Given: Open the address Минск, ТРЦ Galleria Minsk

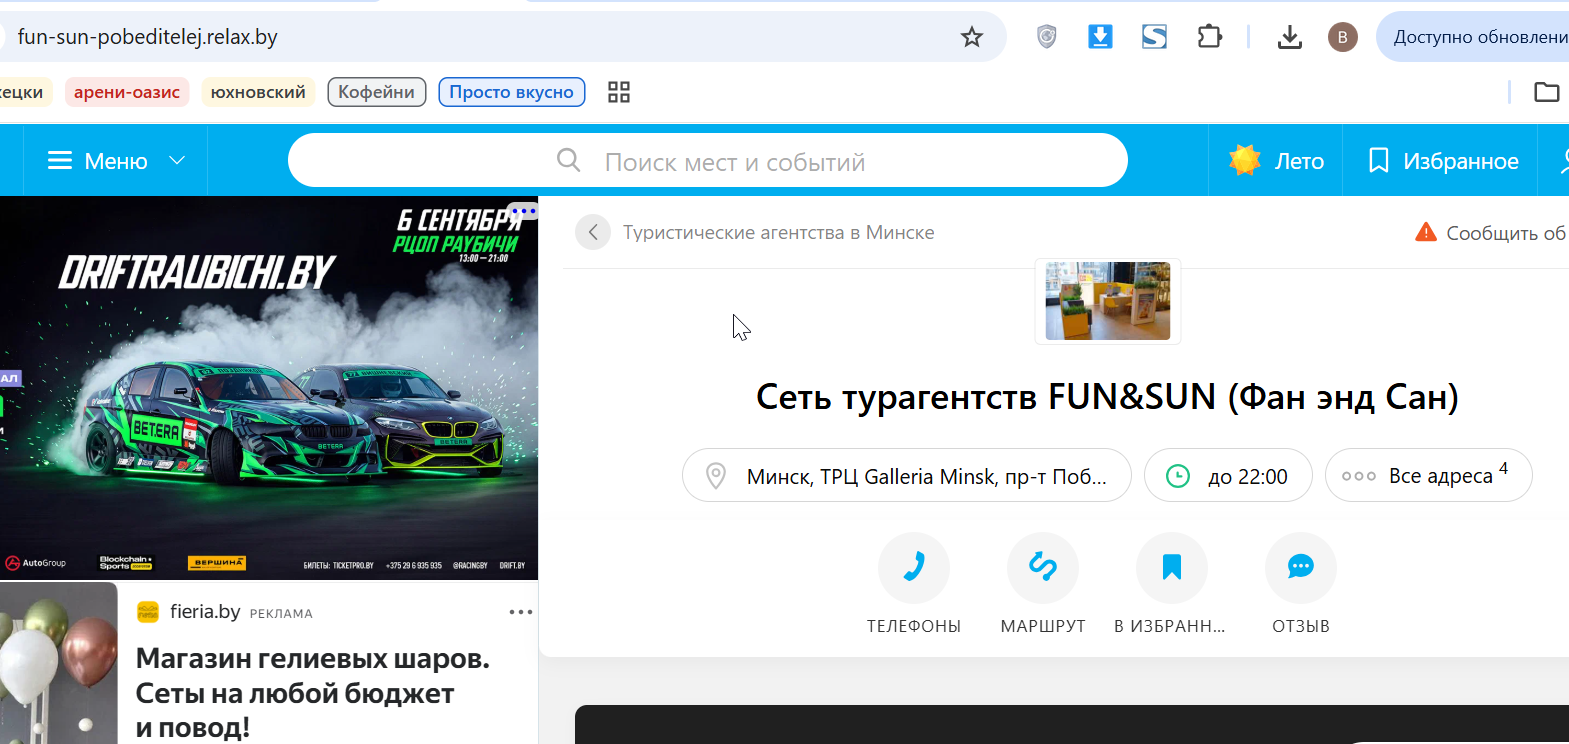Looking at the screenshot, I should [907, 475].
